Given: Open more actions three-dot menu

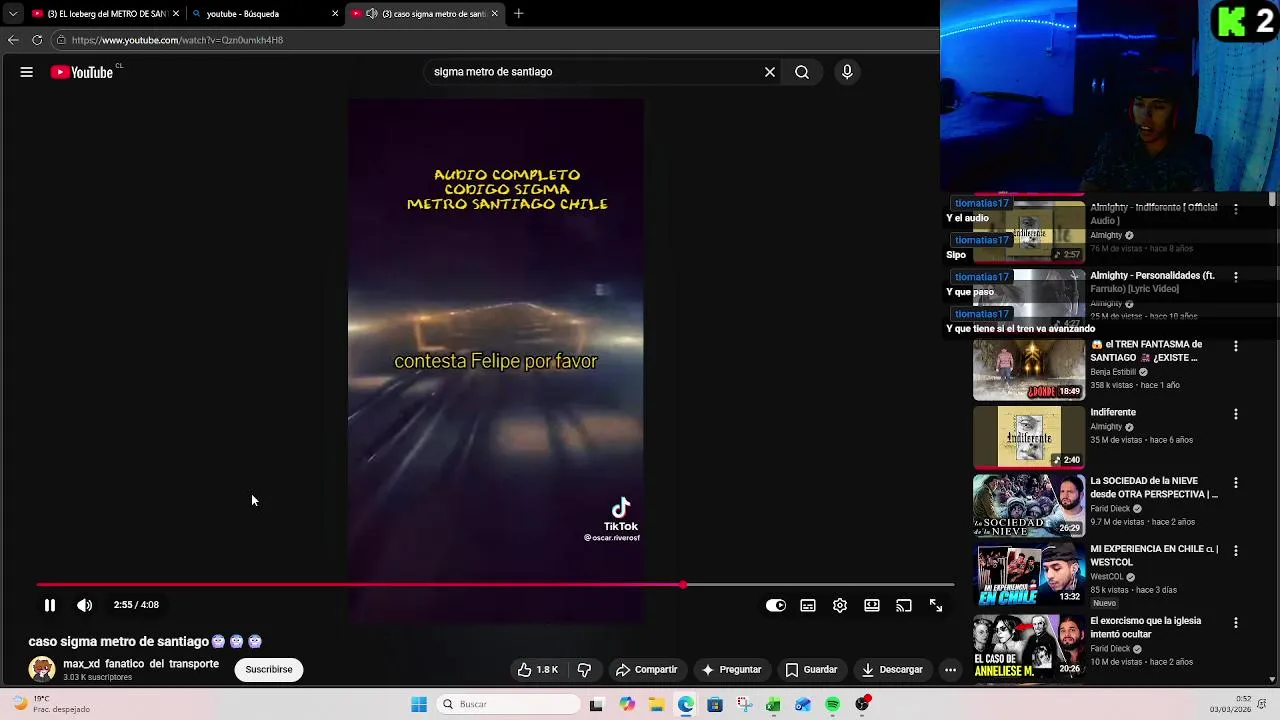Looking at the screenshot, I should point(951,670).
